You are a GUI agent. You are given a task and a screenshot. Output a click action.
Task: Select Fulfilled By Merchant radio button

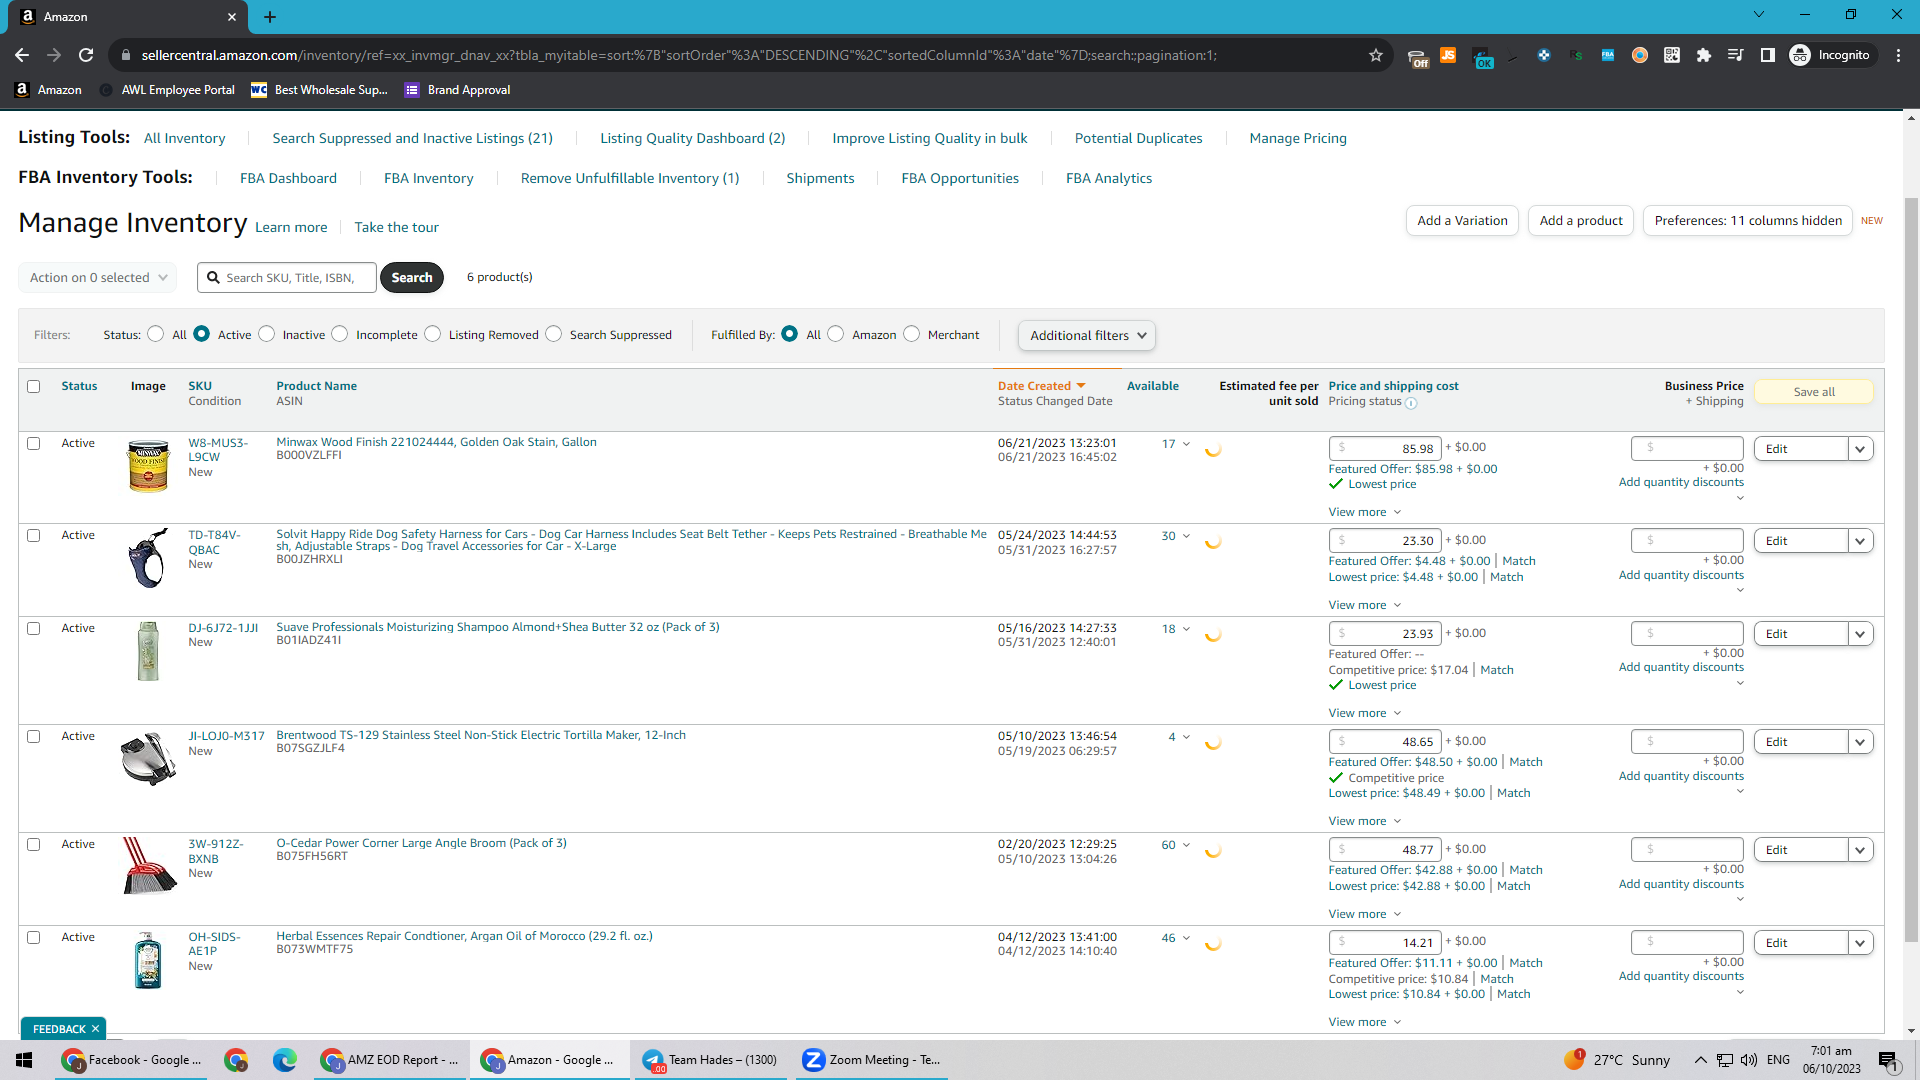(x=911, y=334)
